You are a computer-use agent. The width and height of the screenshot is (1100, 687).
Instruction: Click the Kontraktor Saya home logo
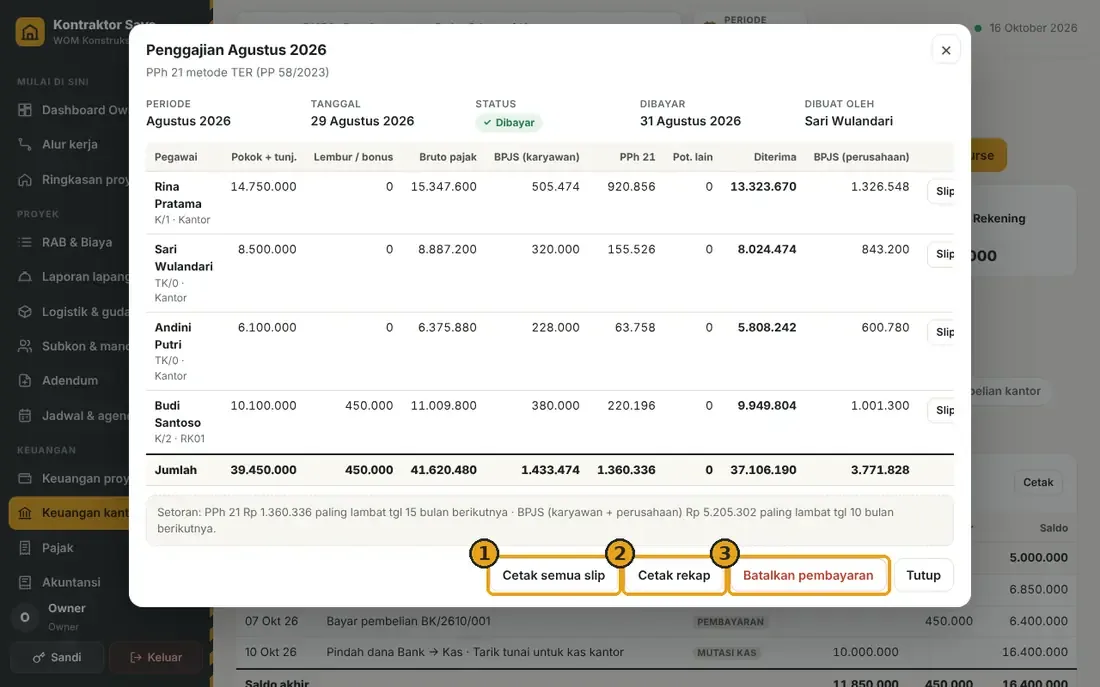(x=30, y=32)
